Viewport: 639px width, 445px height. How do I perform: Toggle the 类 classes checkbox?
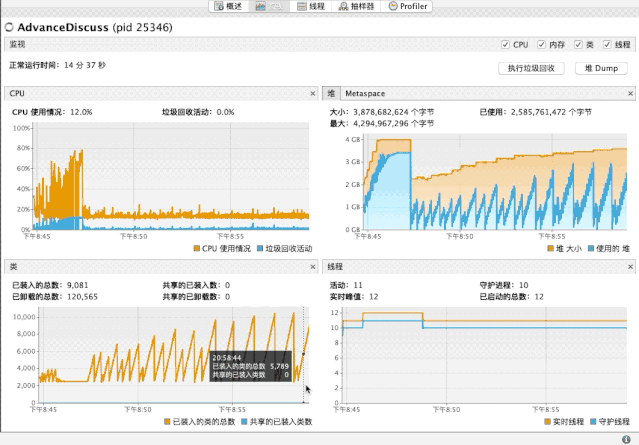578,44
